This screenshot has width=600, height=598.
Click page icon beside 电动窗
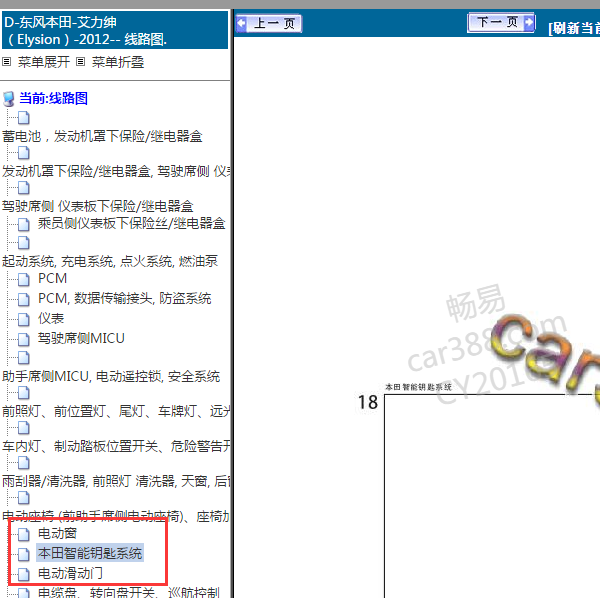click(x=23, y=534)
